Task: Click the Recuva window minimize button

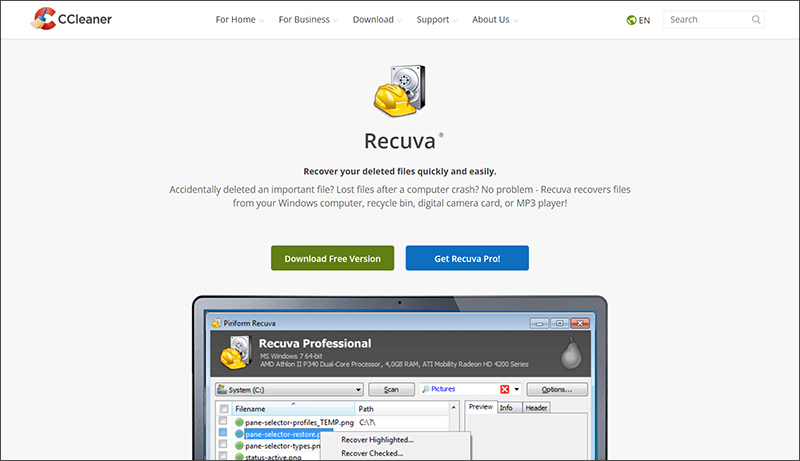Action: point(539,323)
